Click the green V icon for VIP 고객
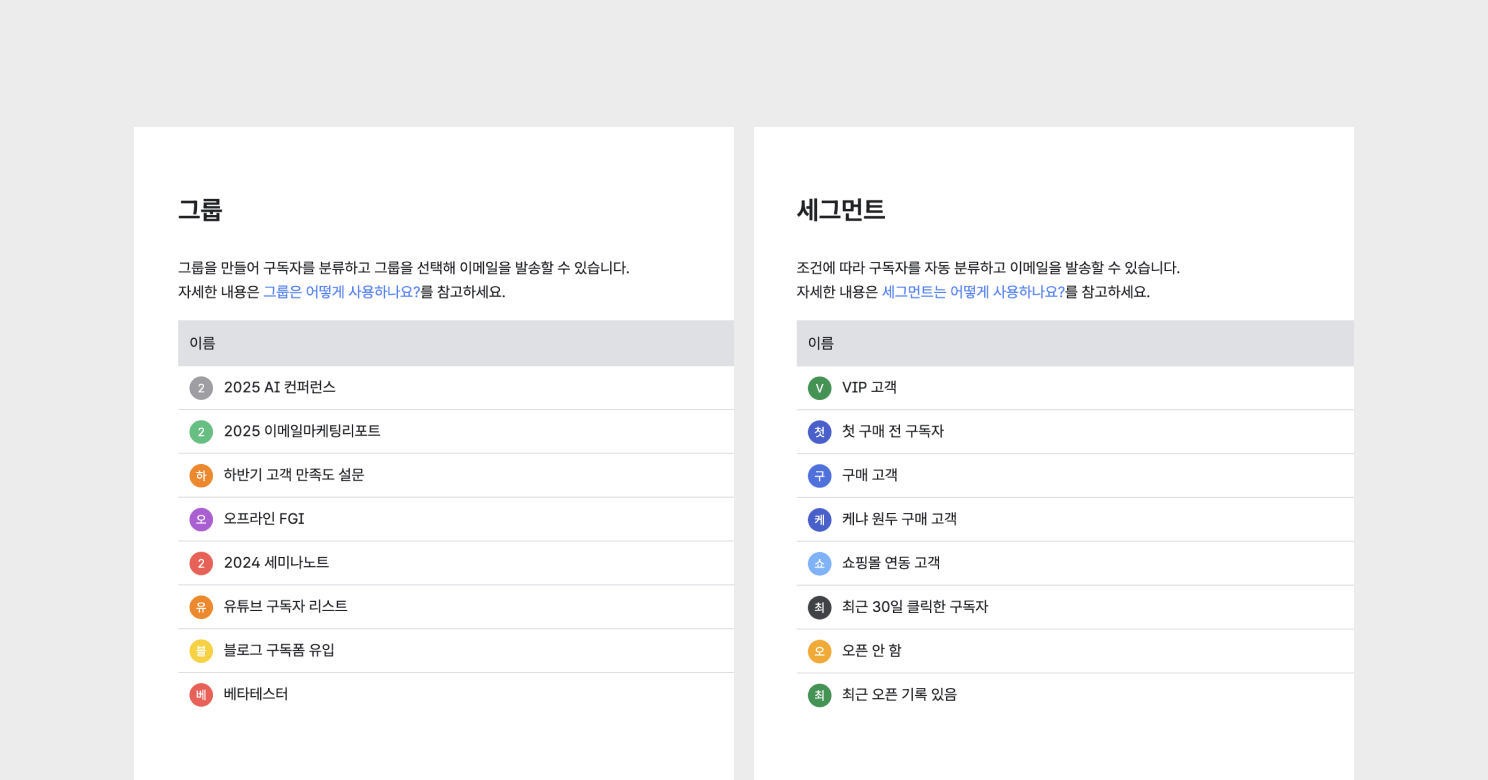This screenshot has height=780, width=1488. click(x=819, y=388)
